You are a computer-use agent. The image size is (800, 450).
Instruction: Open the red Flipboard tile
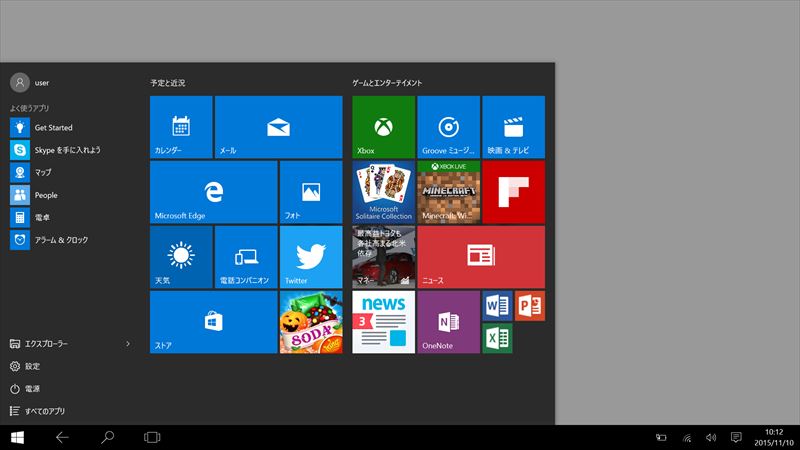(x=513, y=192)
